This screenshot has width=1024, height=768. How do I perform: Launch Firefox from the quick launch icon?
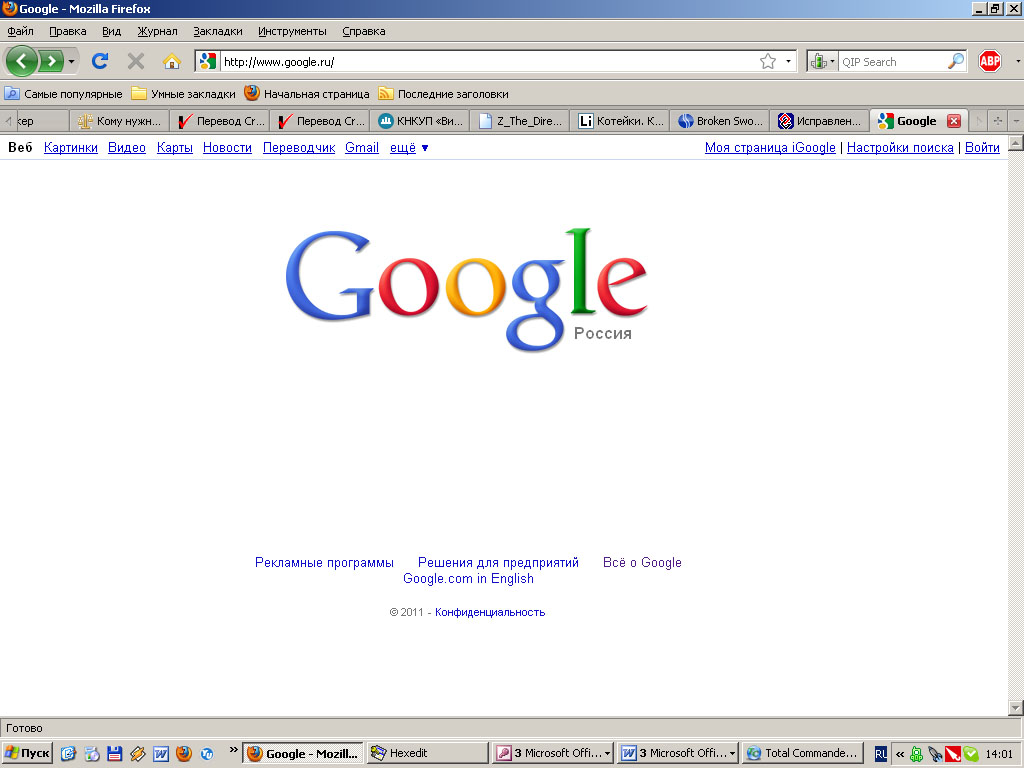pyautogui.click(x=184, y=754)
